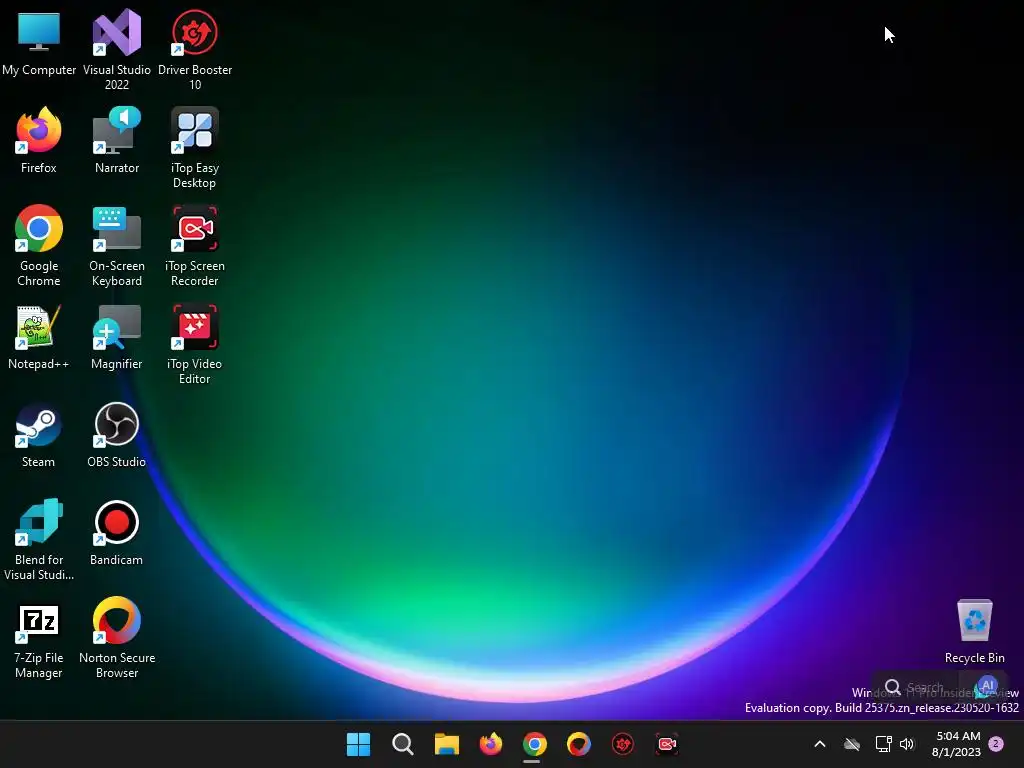Select the Firefox desktop shortcut
Viewport: 1024px width, 768px height.
39,140
